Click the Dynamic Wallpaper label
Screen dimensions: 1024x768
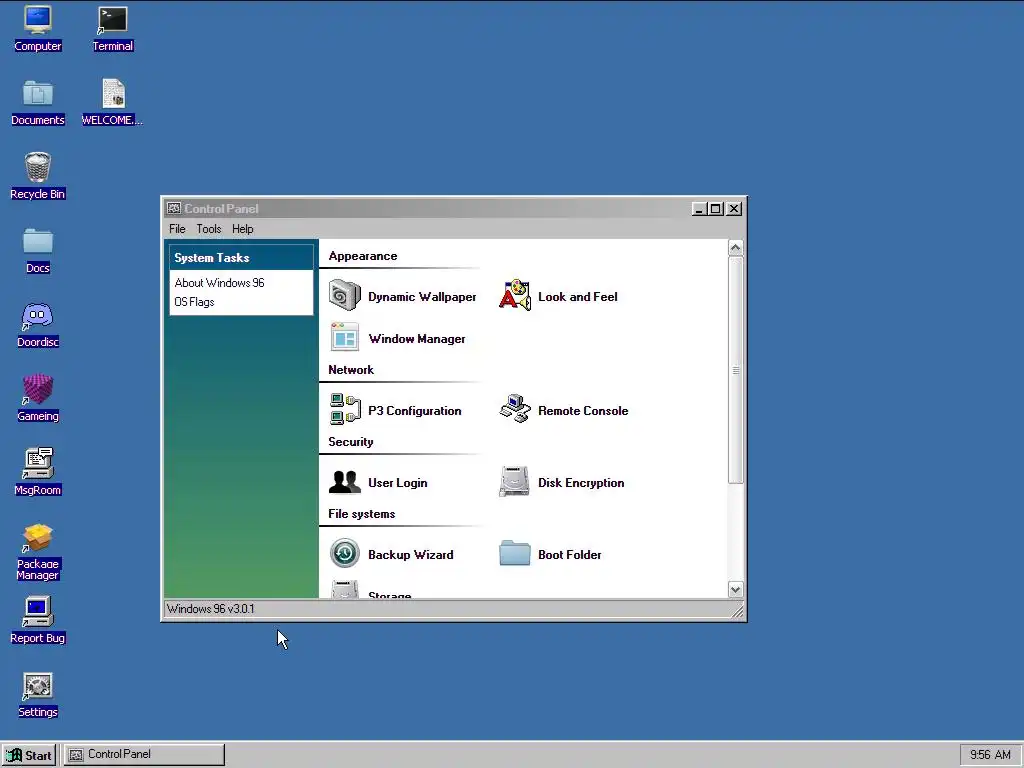(422, 296)
